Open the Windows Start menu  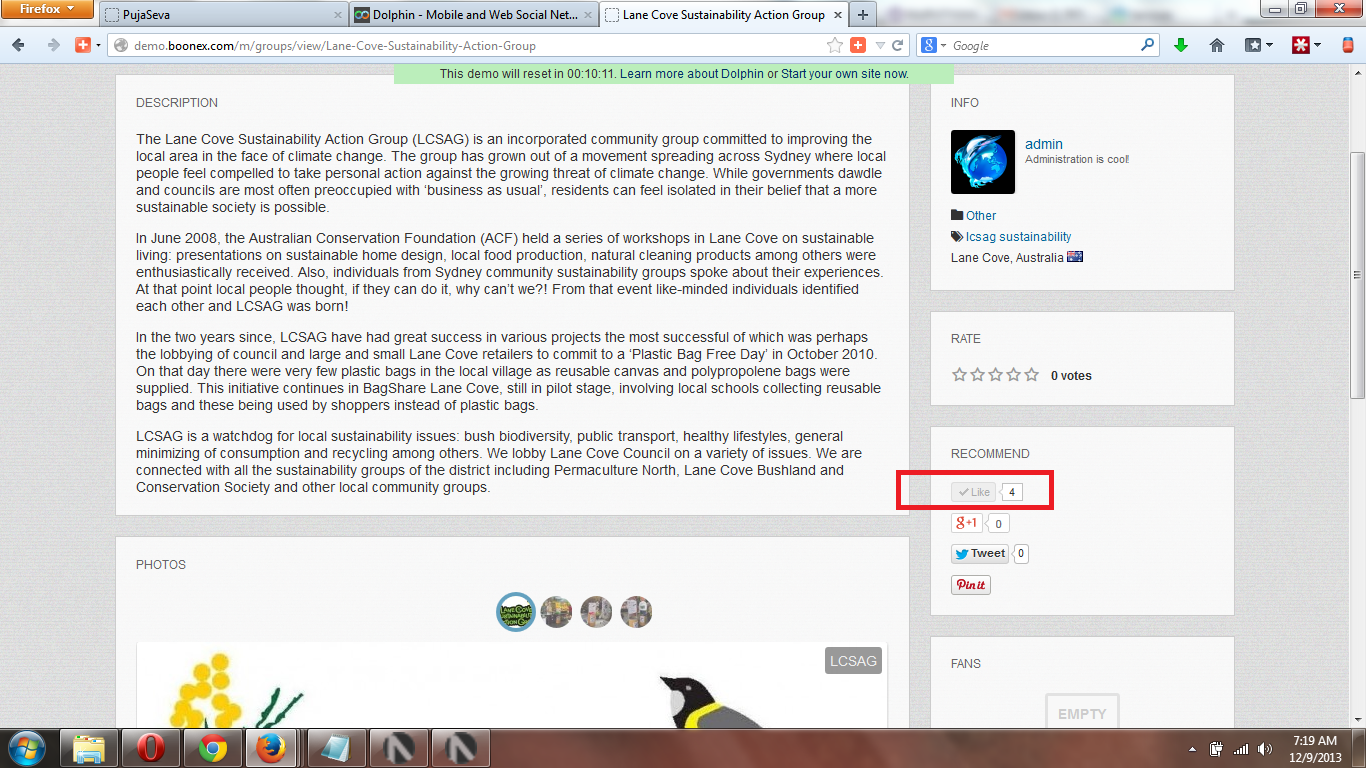26,748
